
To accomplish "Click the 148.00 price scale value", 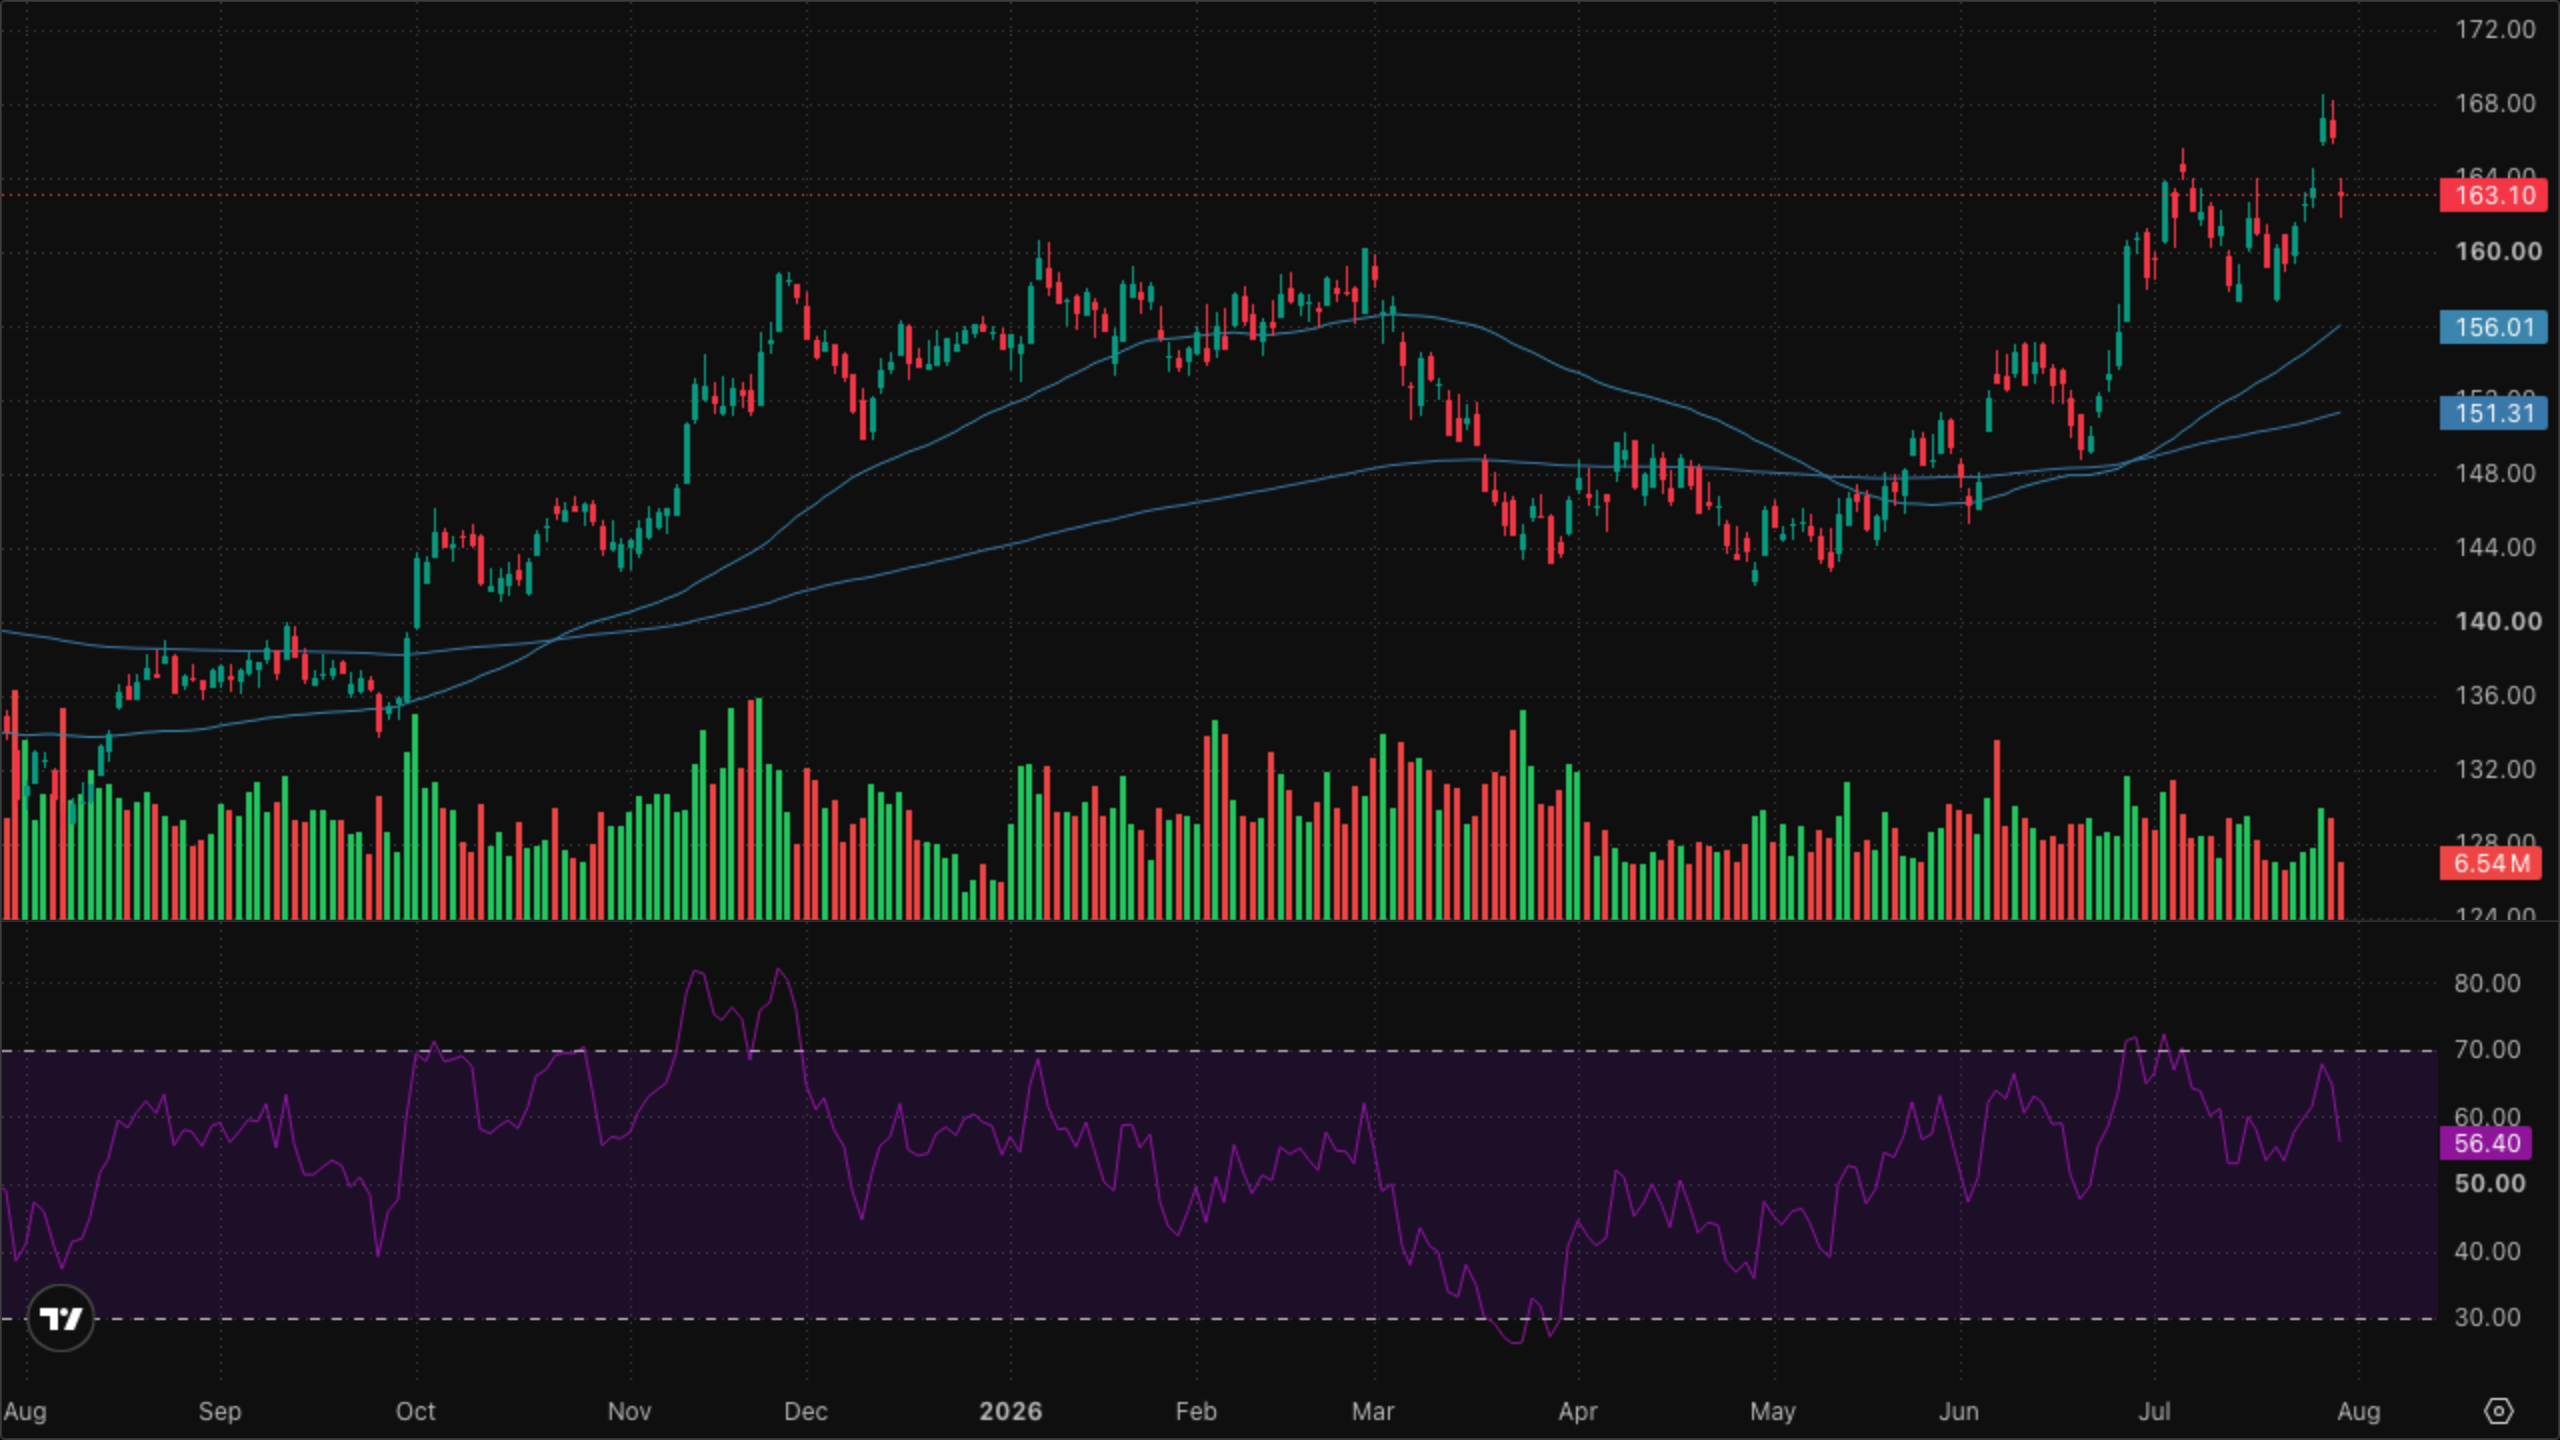I will 2495,473.
